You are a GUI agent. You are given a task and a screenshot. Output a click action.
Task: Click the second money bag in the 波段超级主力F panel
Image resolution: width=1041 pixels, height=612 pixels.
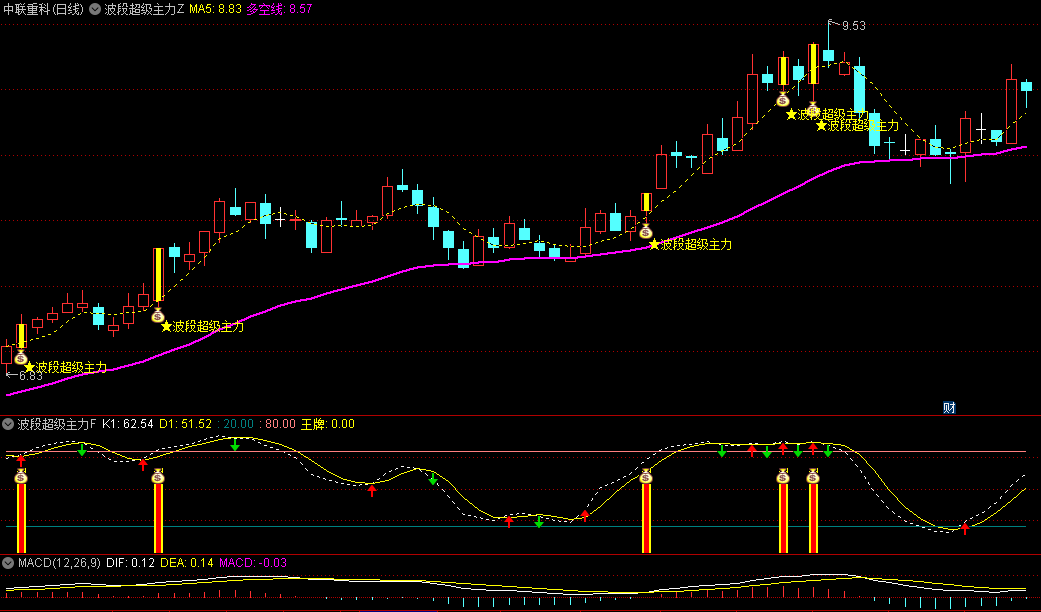point(158,476)
